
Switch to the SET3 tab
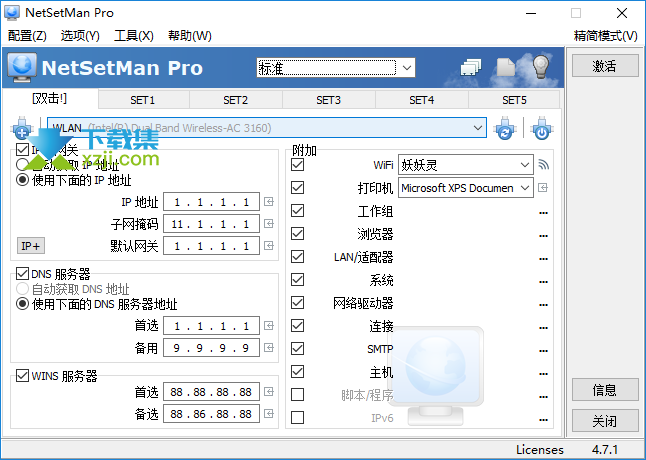click(x=329, y=100)
